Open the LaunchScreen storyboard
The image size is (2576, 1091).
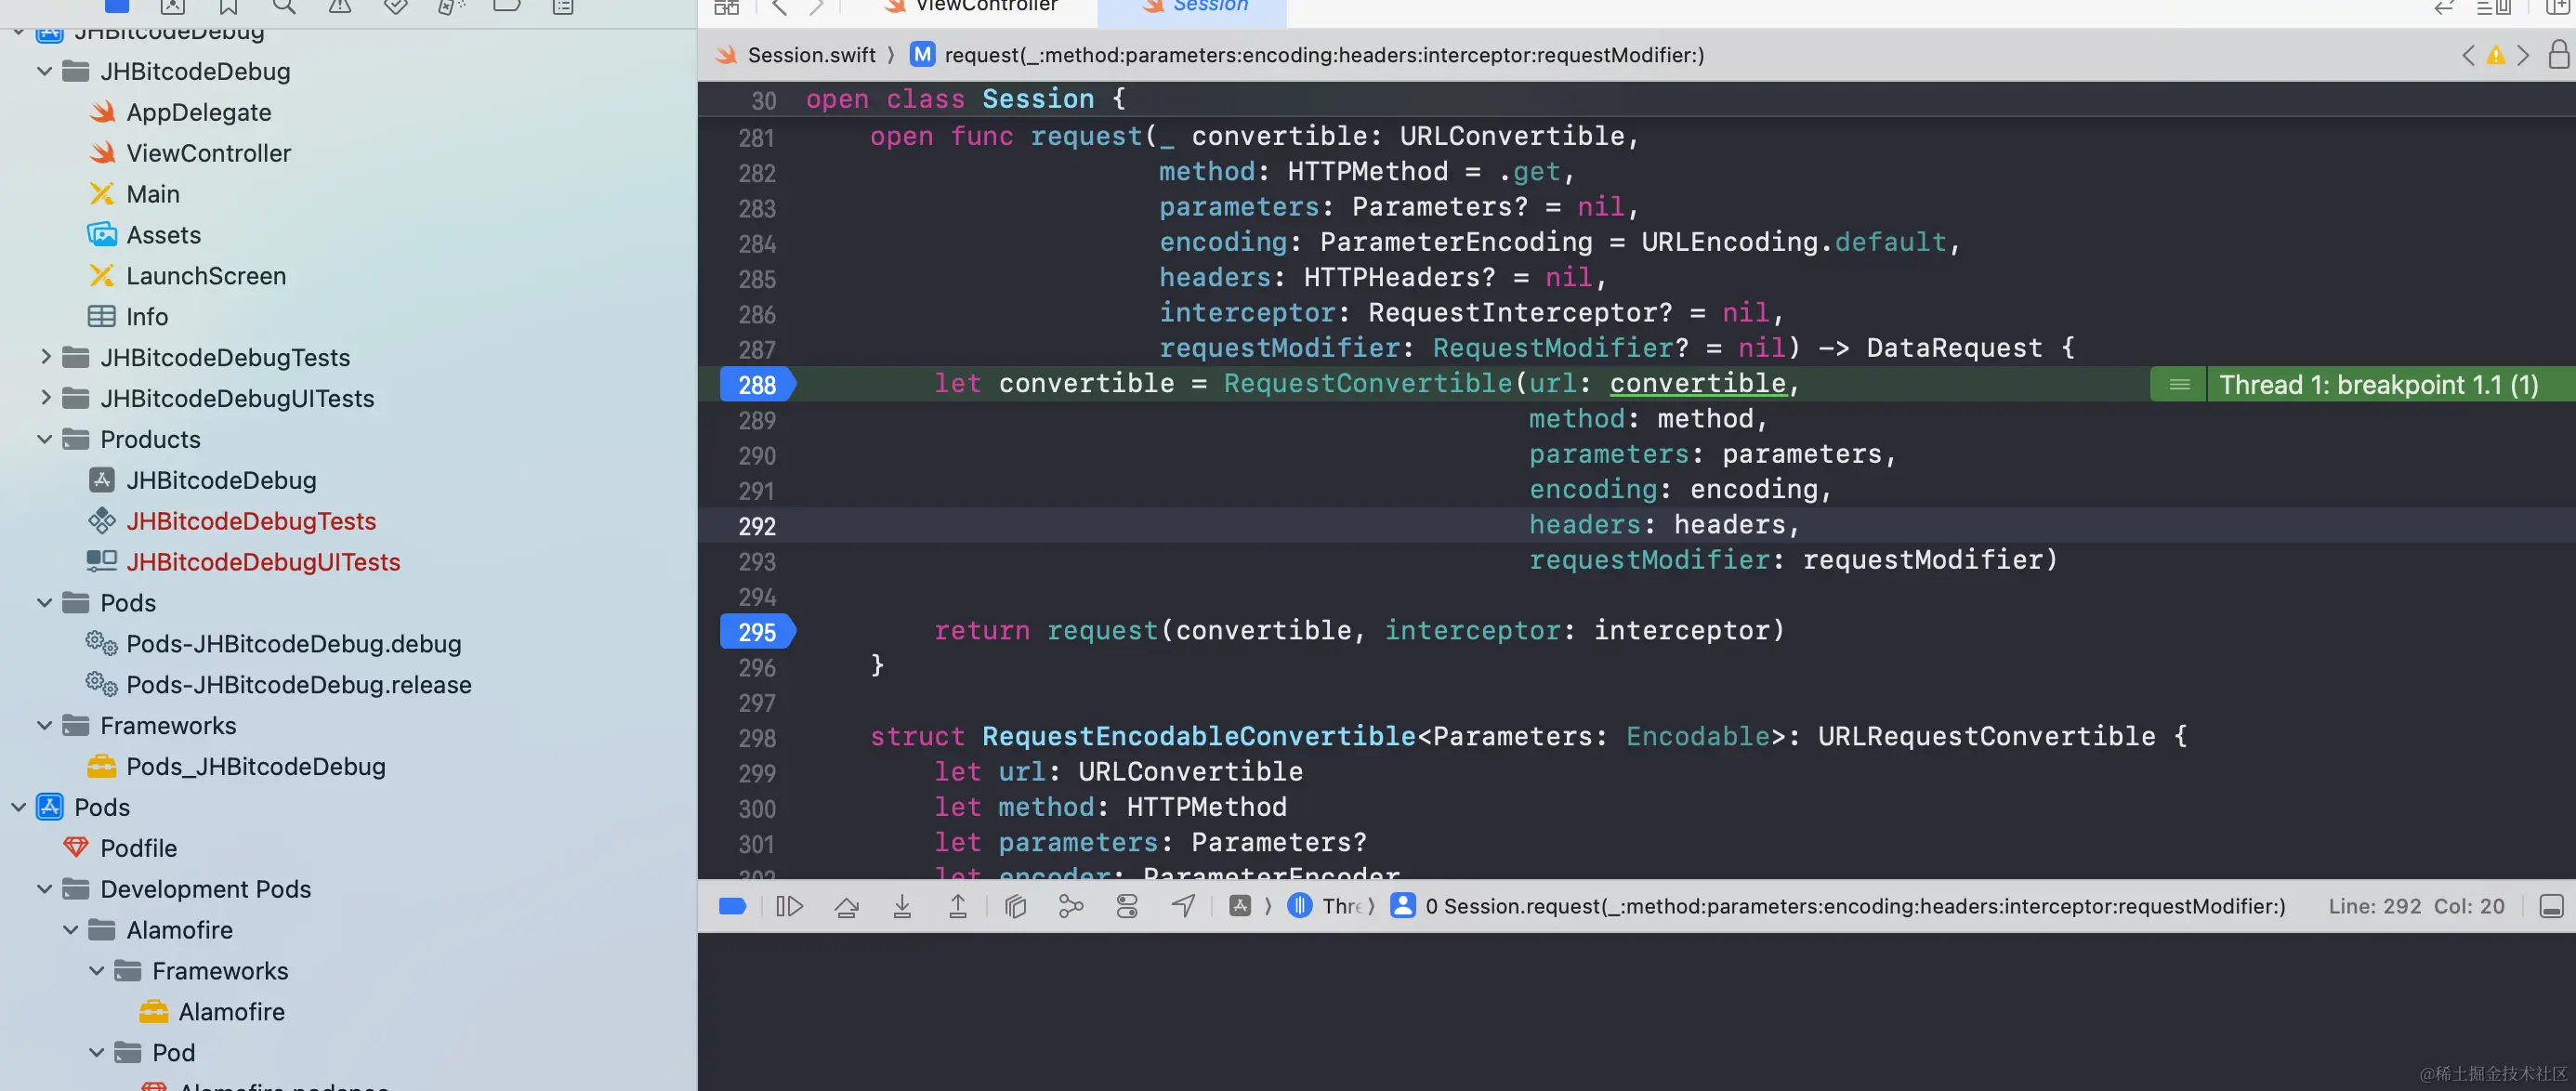click(205, 276)
